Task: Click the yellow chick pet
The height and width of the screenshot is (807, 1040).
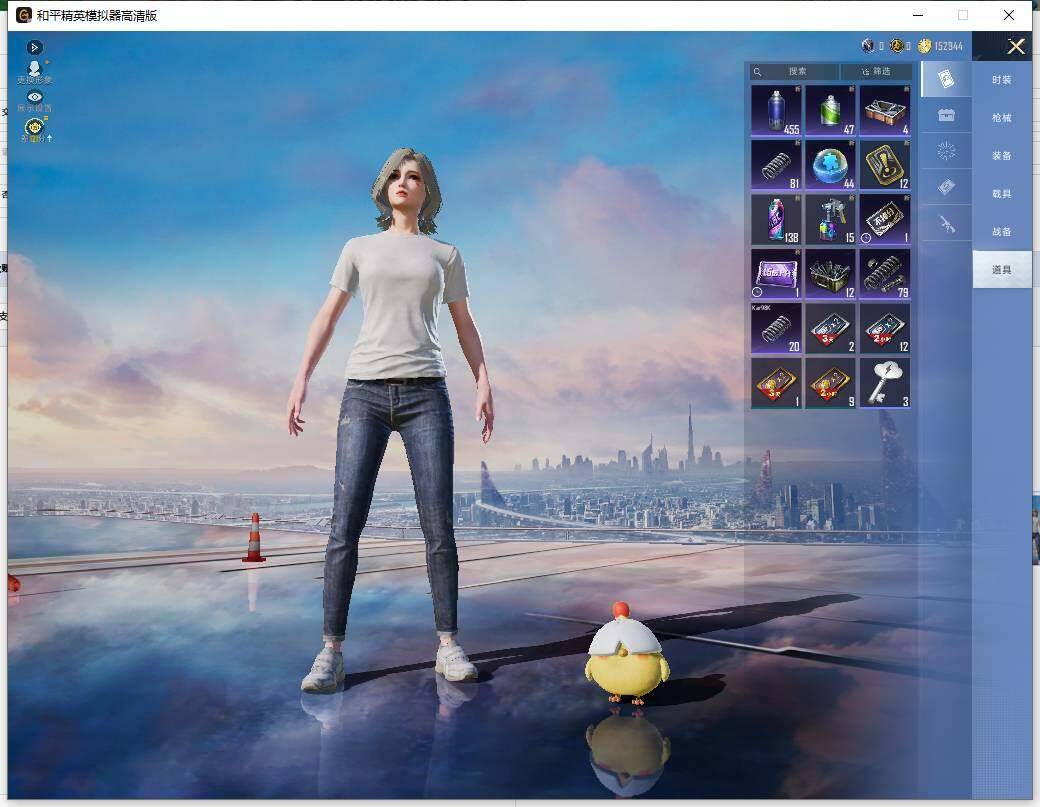Action: [x=625, y=654]
